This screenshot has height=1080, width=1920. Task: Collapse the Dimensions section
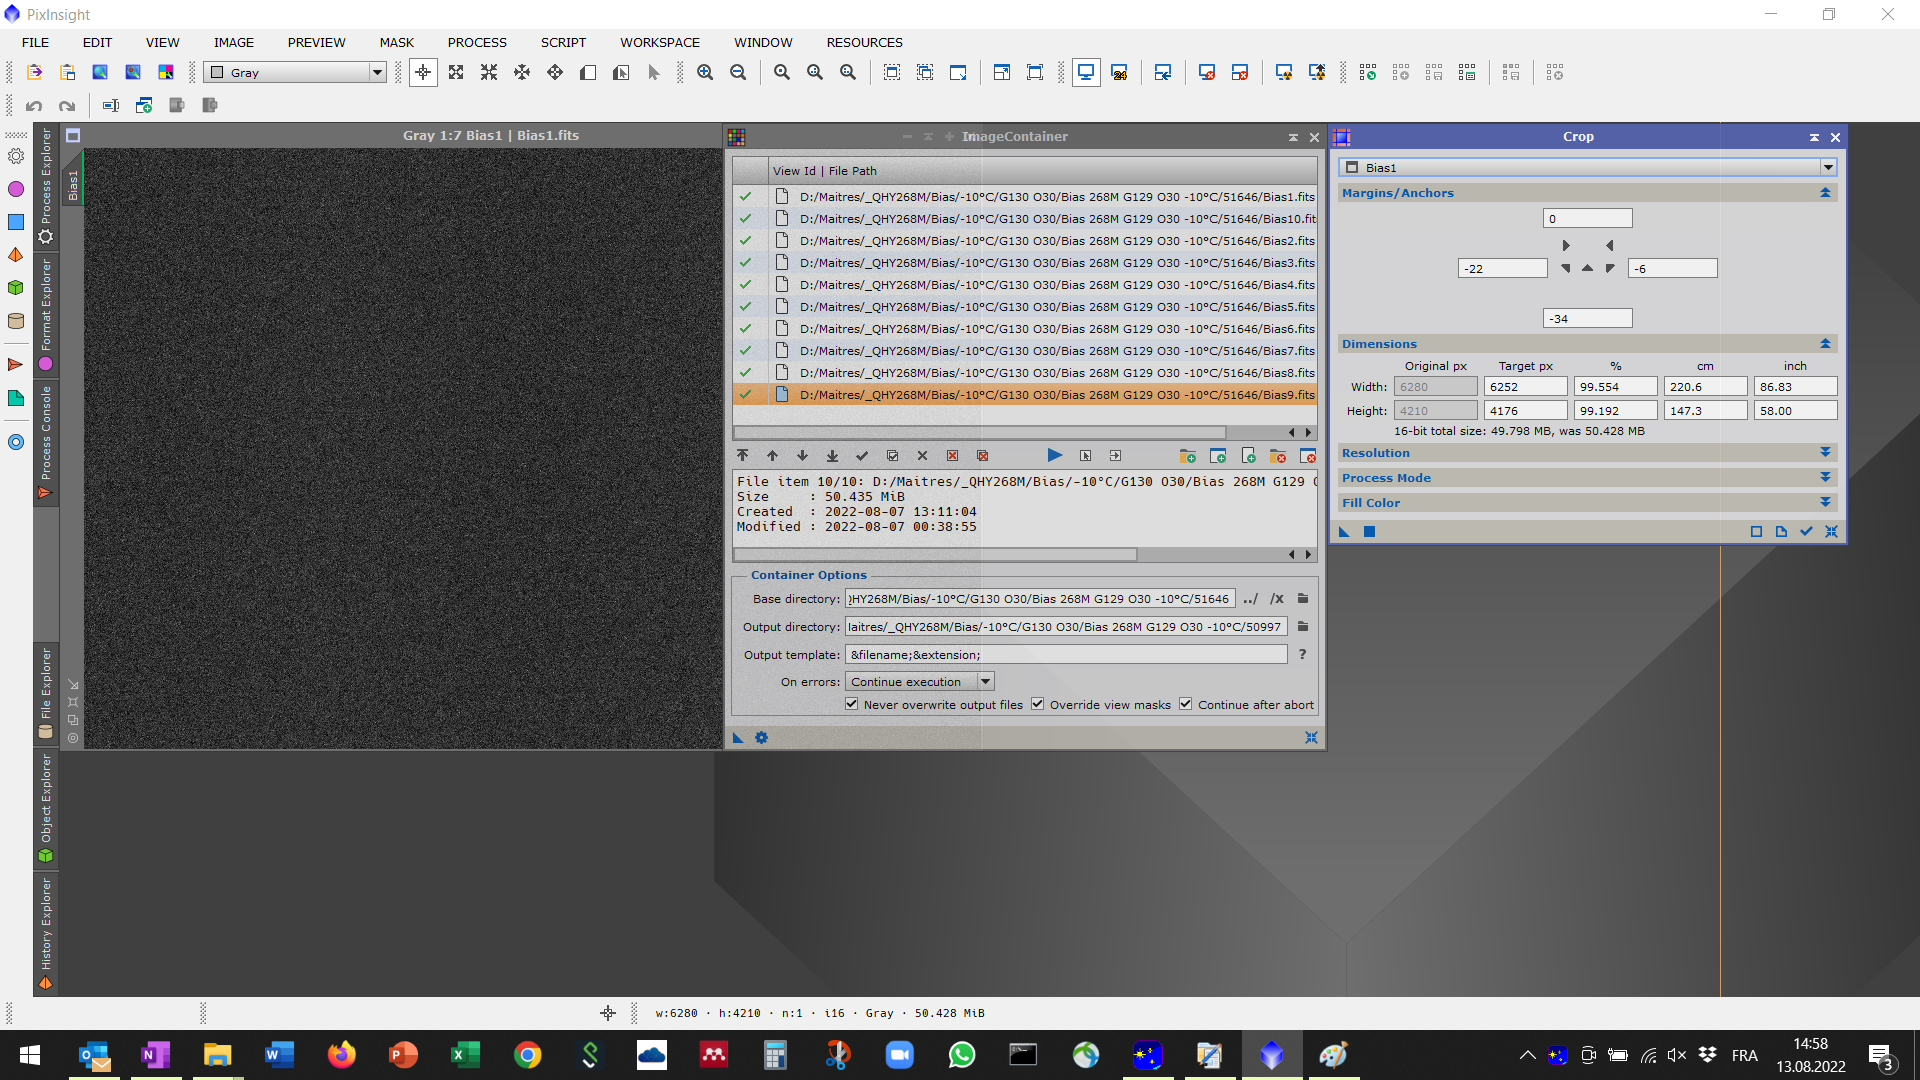coord(1825,343)
